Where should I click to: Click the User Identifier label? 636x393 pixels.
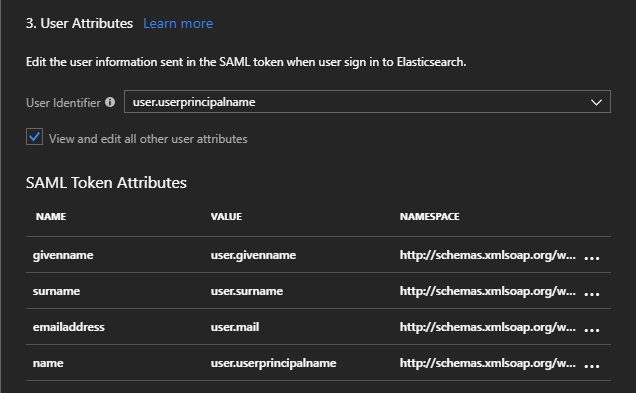point(63,103)
